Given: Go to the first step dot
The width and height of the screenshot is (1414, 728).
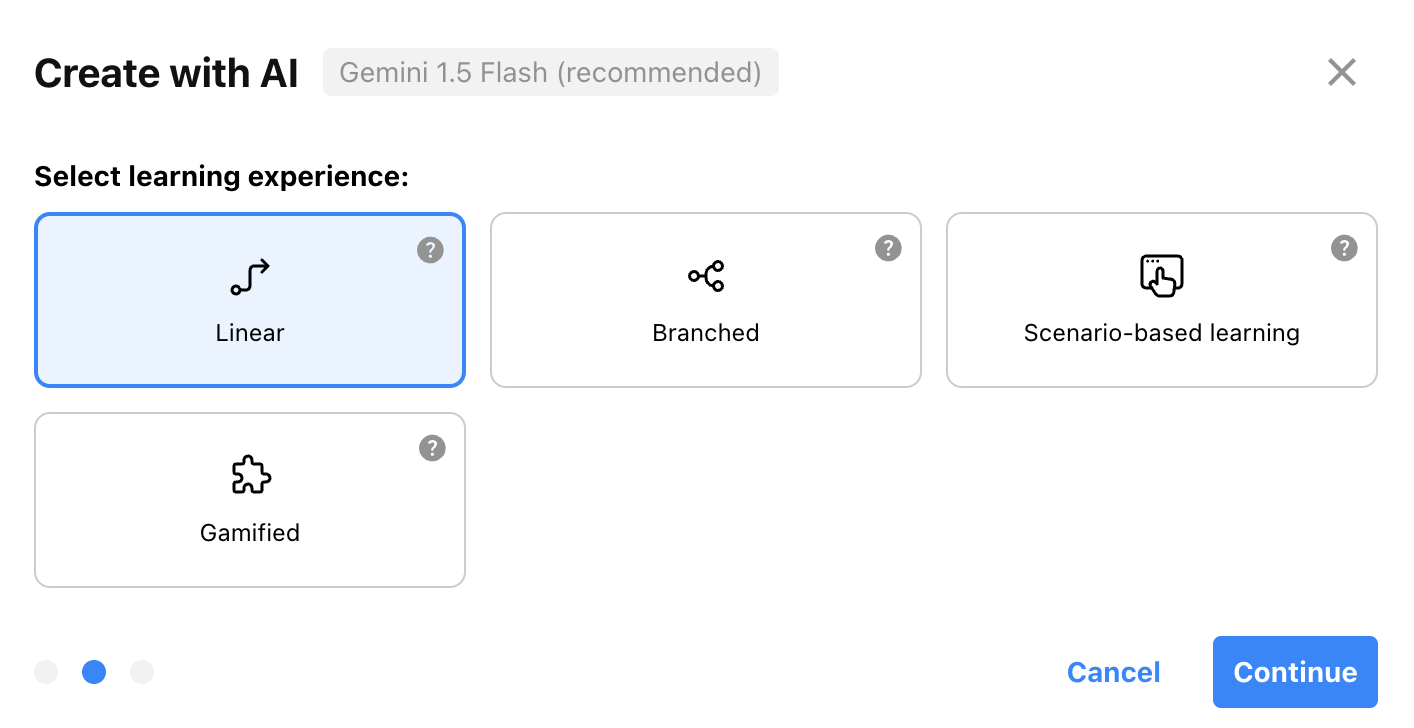Looking at the screenshot, I should point(46,672).
